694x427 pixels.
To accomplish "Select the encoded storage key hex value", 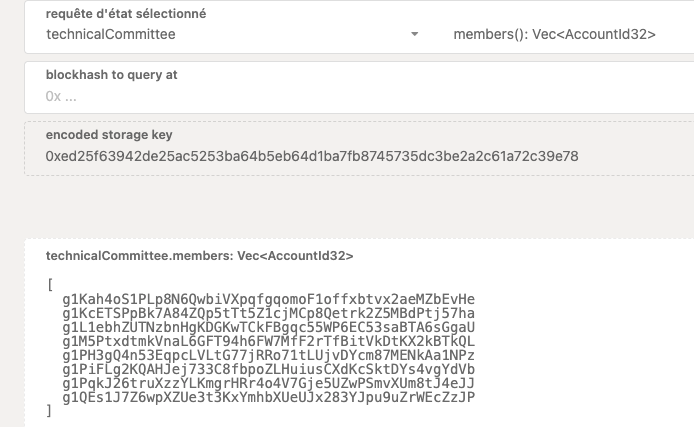I will 312,156.
